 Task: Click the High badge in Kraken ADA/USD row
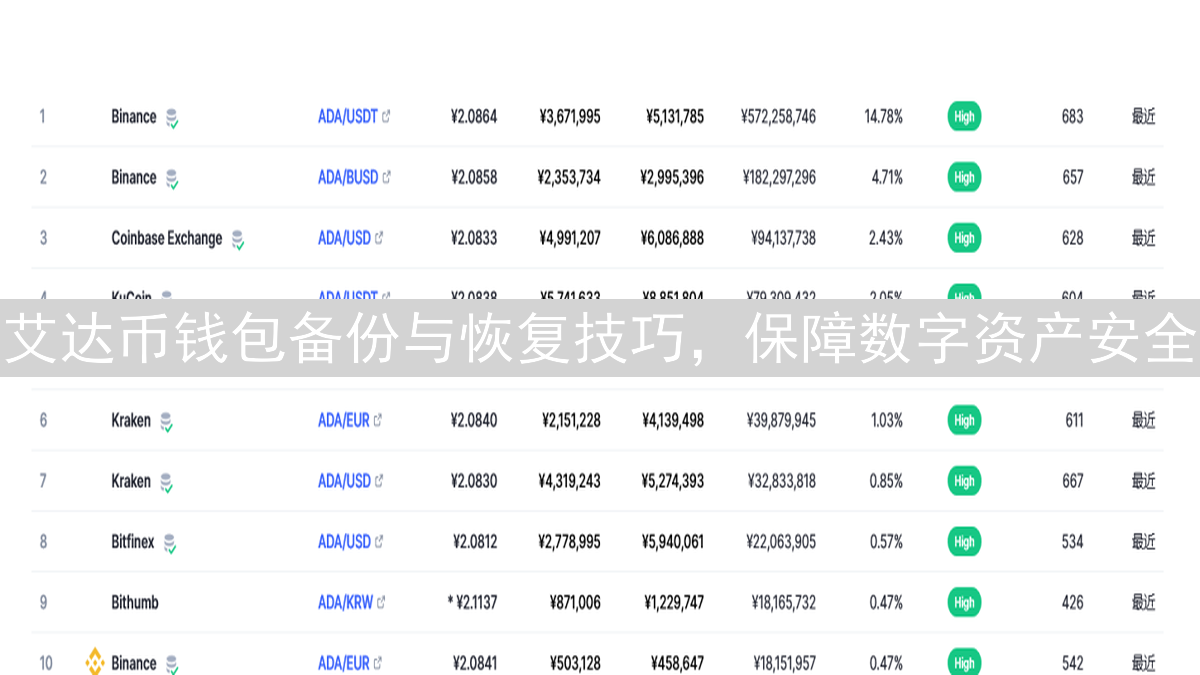(x=964, y=481)
